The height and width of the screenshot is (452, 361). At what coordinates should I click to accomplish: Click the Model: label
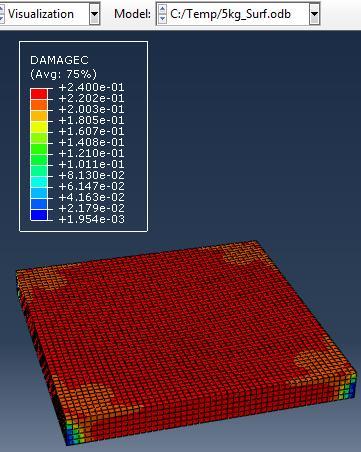[132, 14]
